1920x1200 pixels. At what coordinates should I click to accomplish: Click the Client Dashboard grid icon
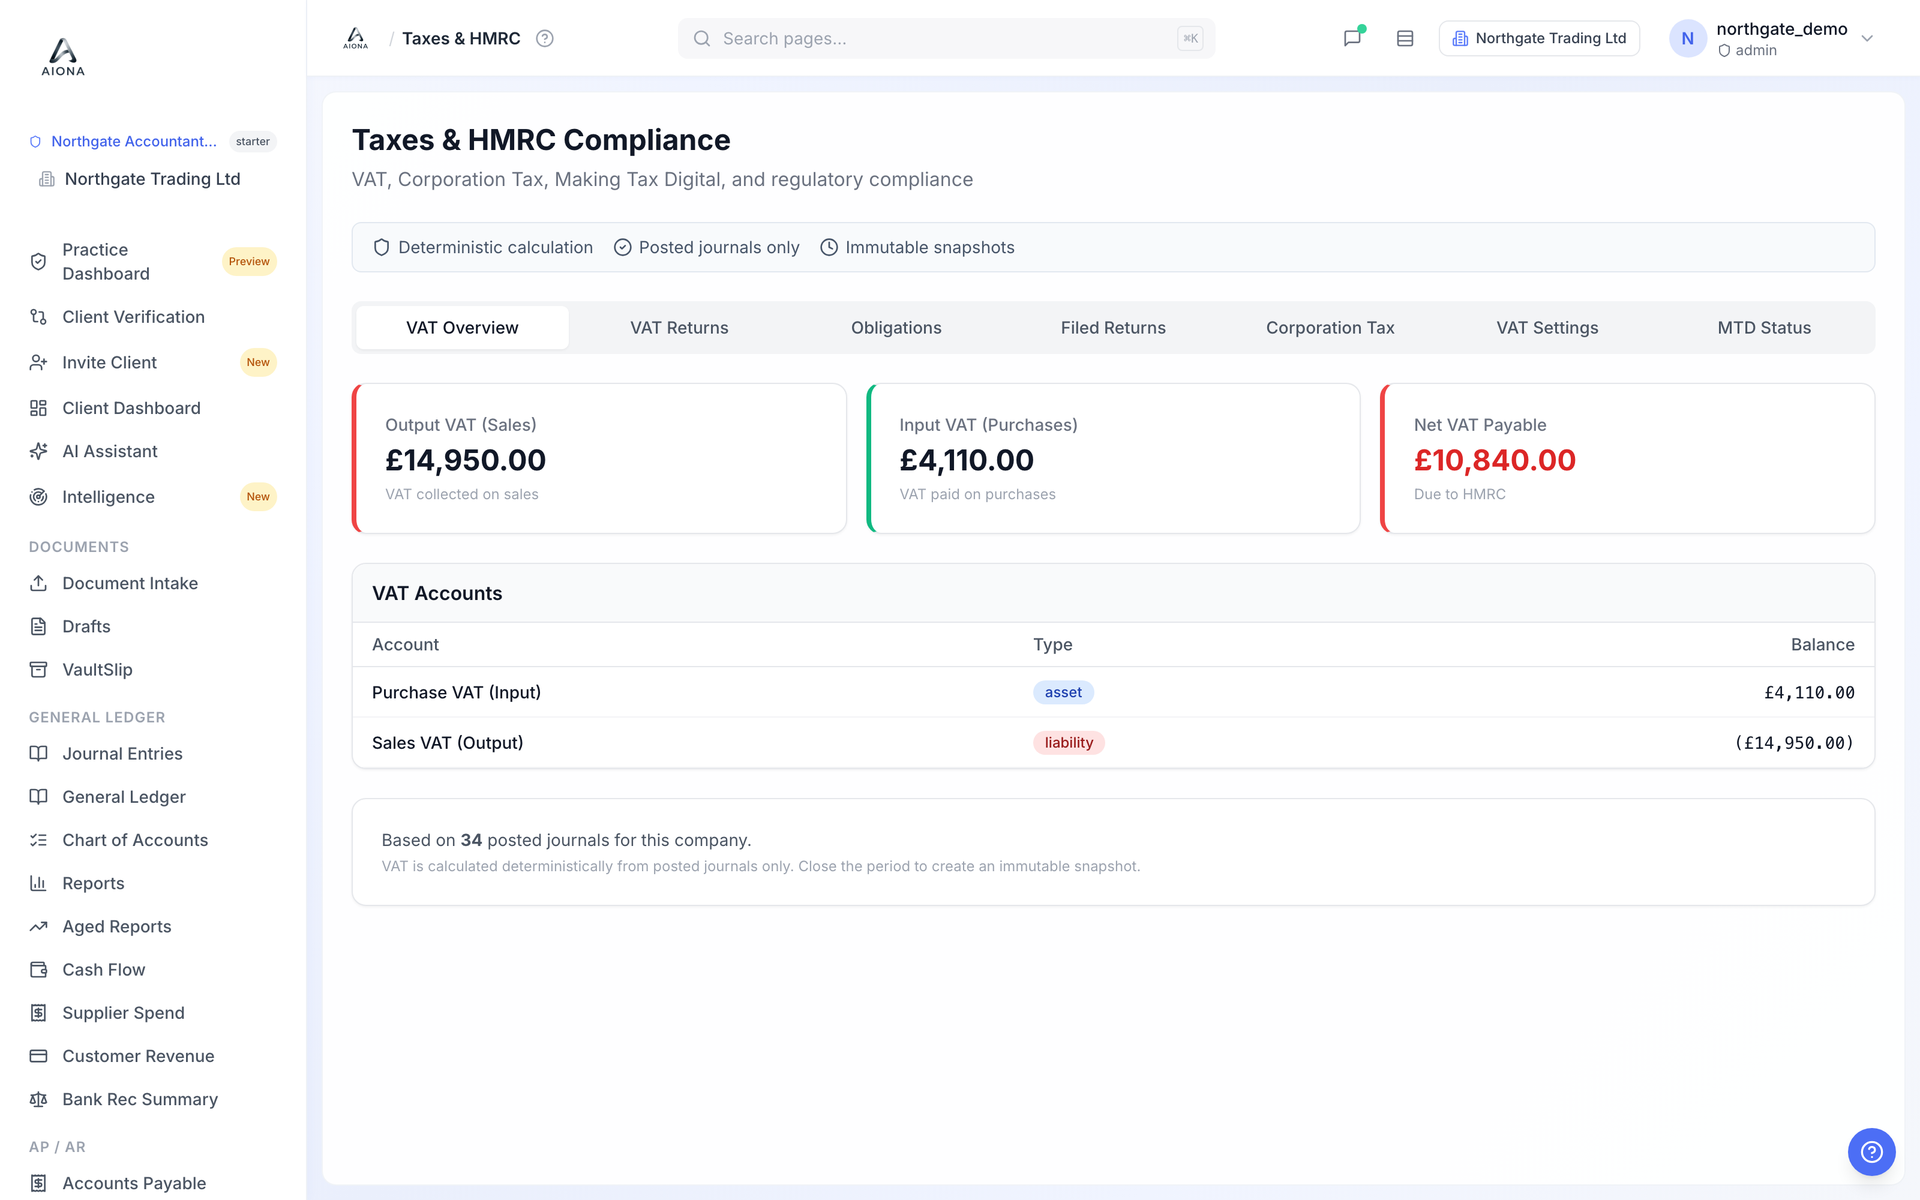(38, 408)
